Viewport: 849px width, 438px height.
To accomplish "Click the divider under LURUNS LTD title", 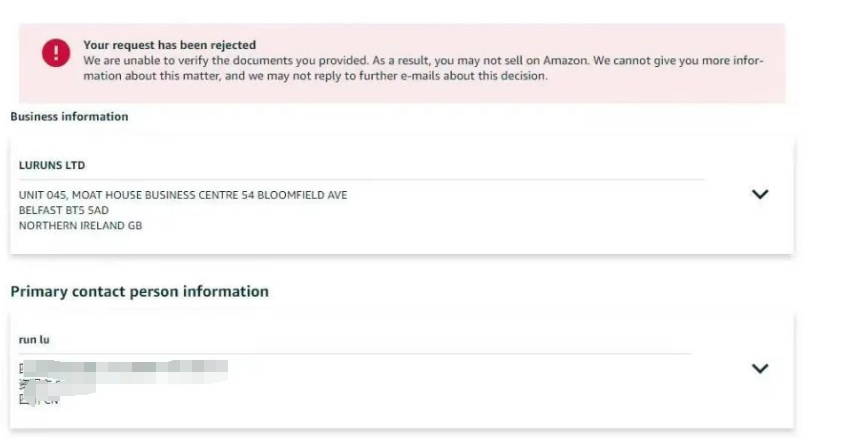I will tap(362, 179).
